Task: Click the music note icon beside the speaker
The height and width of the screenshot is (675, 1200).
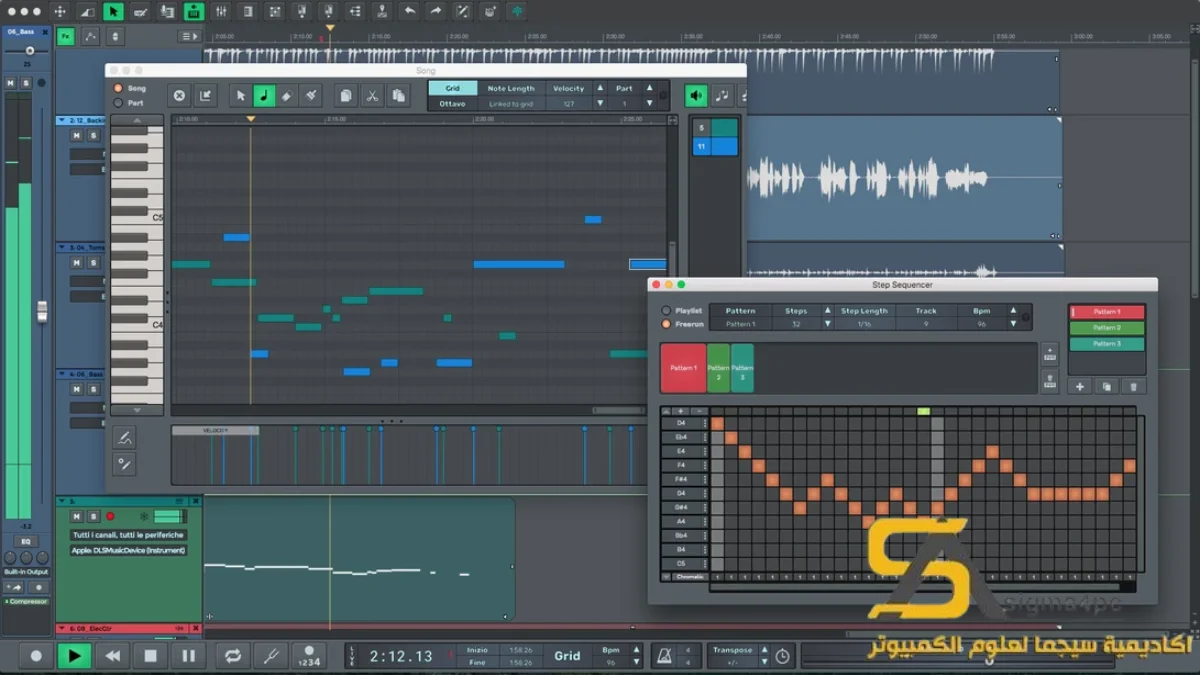Action: 721,95
